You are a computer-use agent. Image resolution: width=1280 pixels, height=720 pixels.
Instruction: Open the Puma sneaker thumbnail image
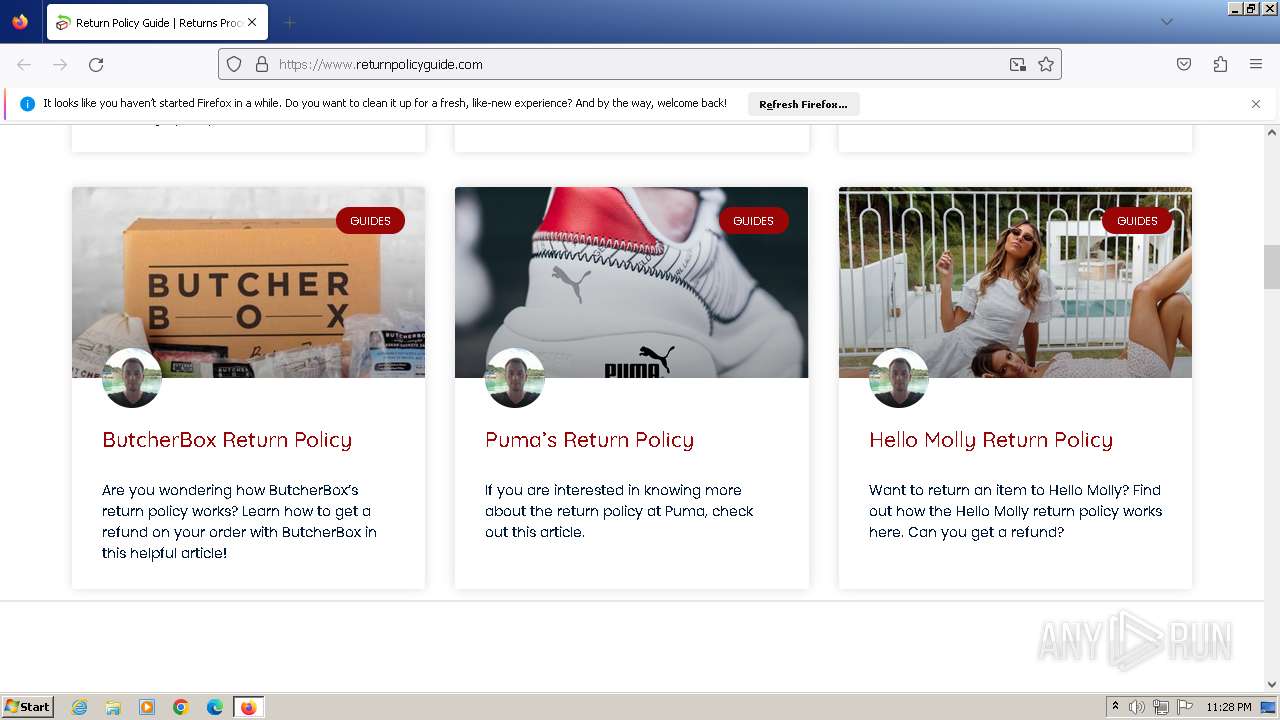(x=631, y=282)
